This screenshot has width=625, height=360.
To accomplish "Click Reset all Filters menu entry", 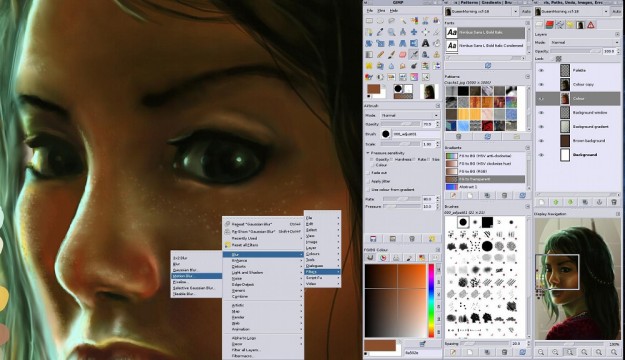I will click(263, 245).
